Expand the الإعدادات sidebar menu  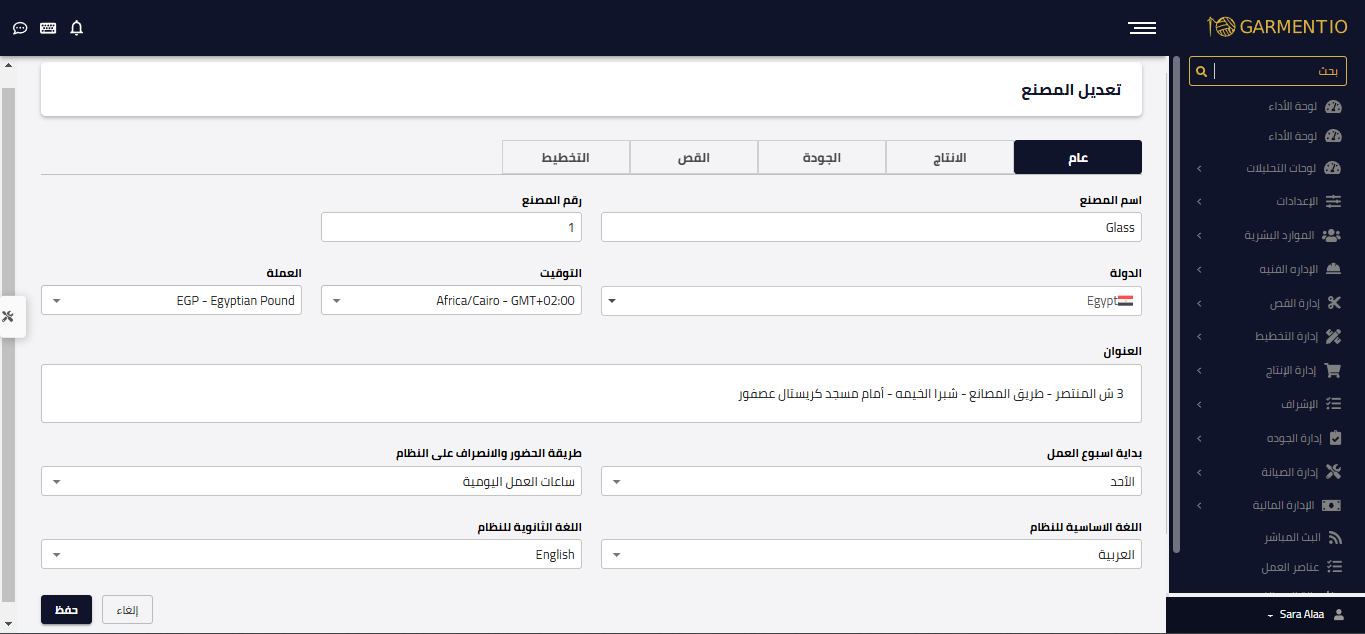(1269, 201)
